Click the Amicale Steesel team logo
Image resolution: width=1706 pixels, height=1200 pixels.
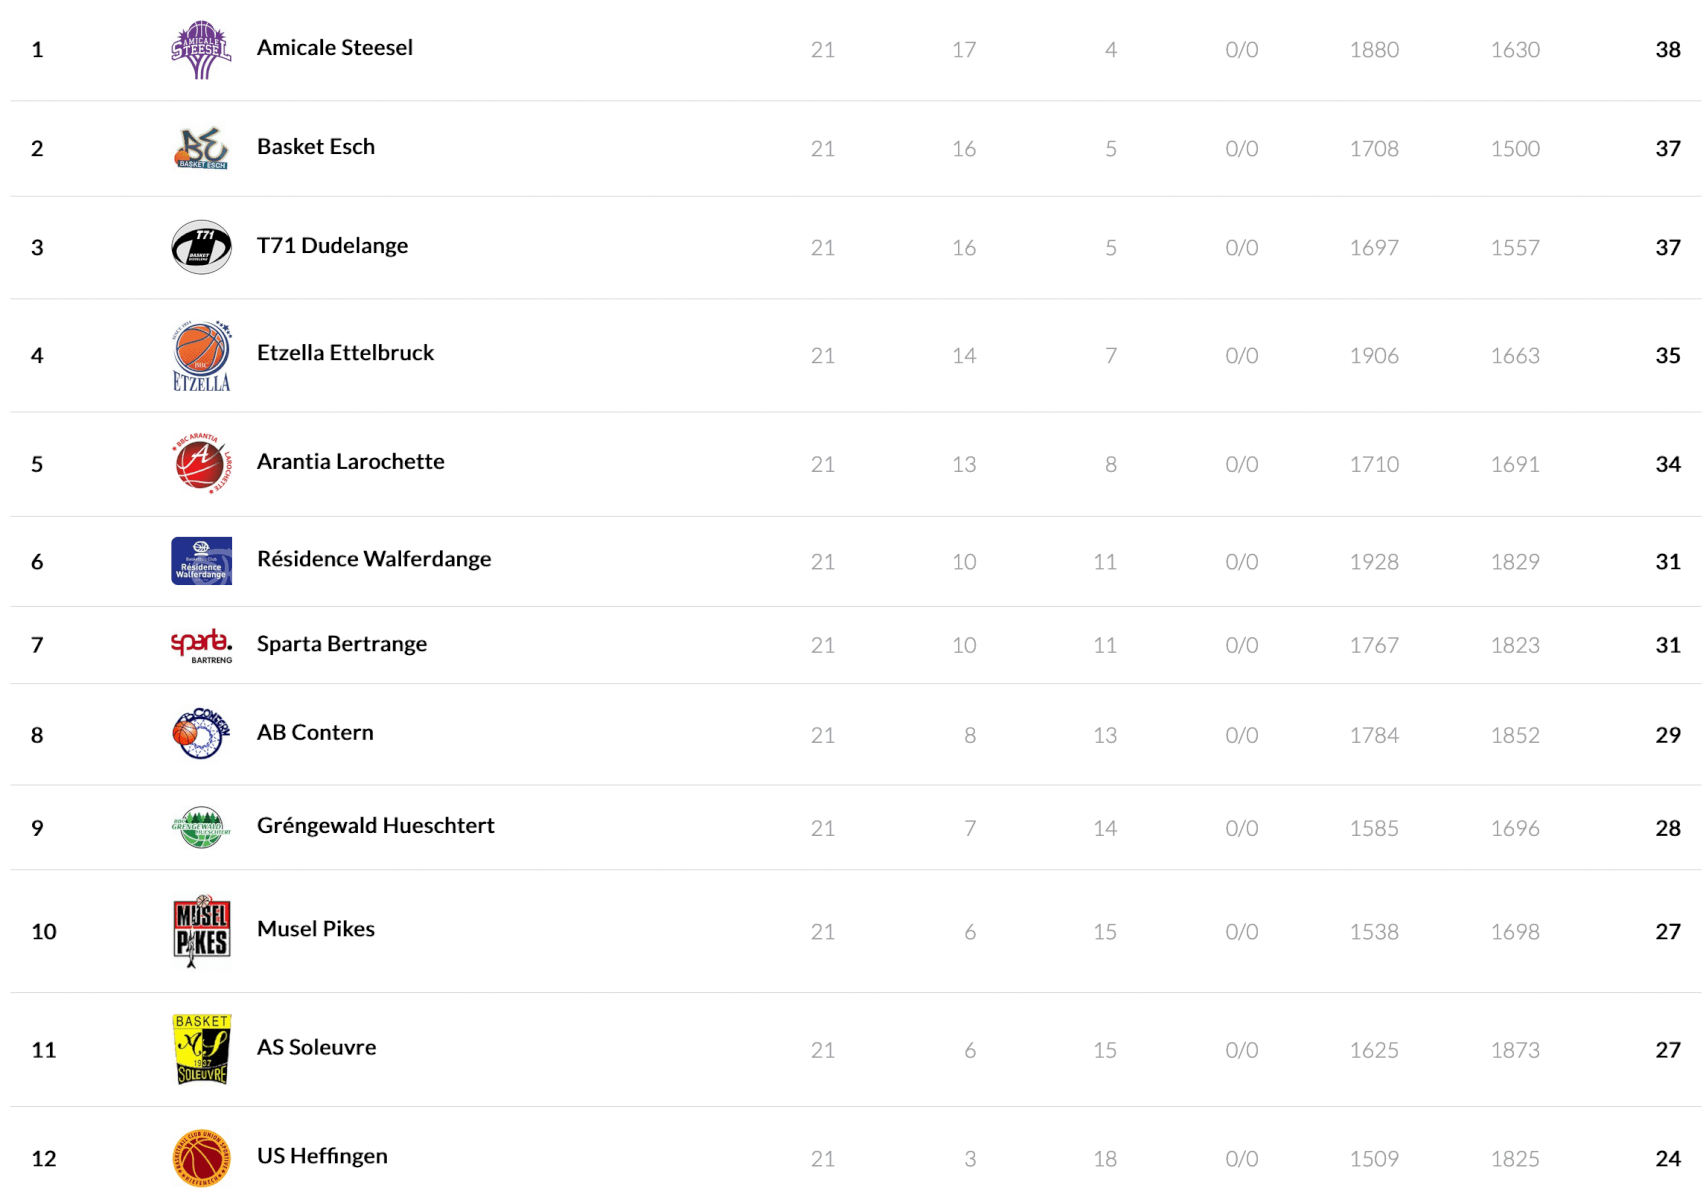point(201,49)
